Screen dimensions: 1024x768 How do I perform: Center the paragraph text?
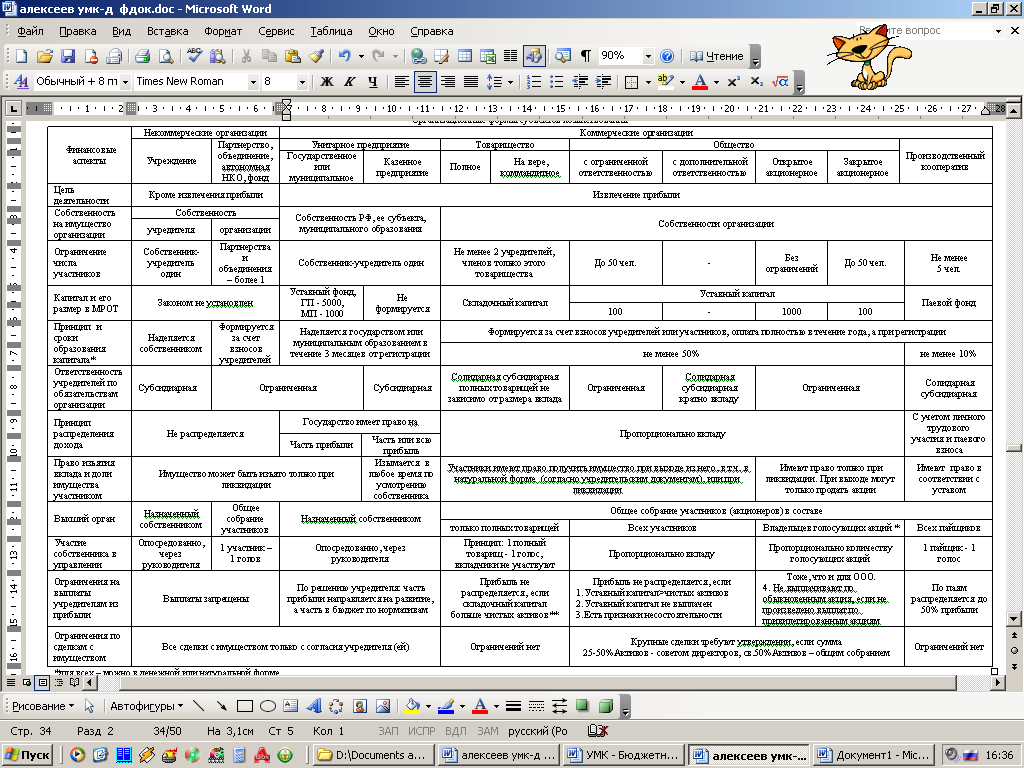coord(425,82)
